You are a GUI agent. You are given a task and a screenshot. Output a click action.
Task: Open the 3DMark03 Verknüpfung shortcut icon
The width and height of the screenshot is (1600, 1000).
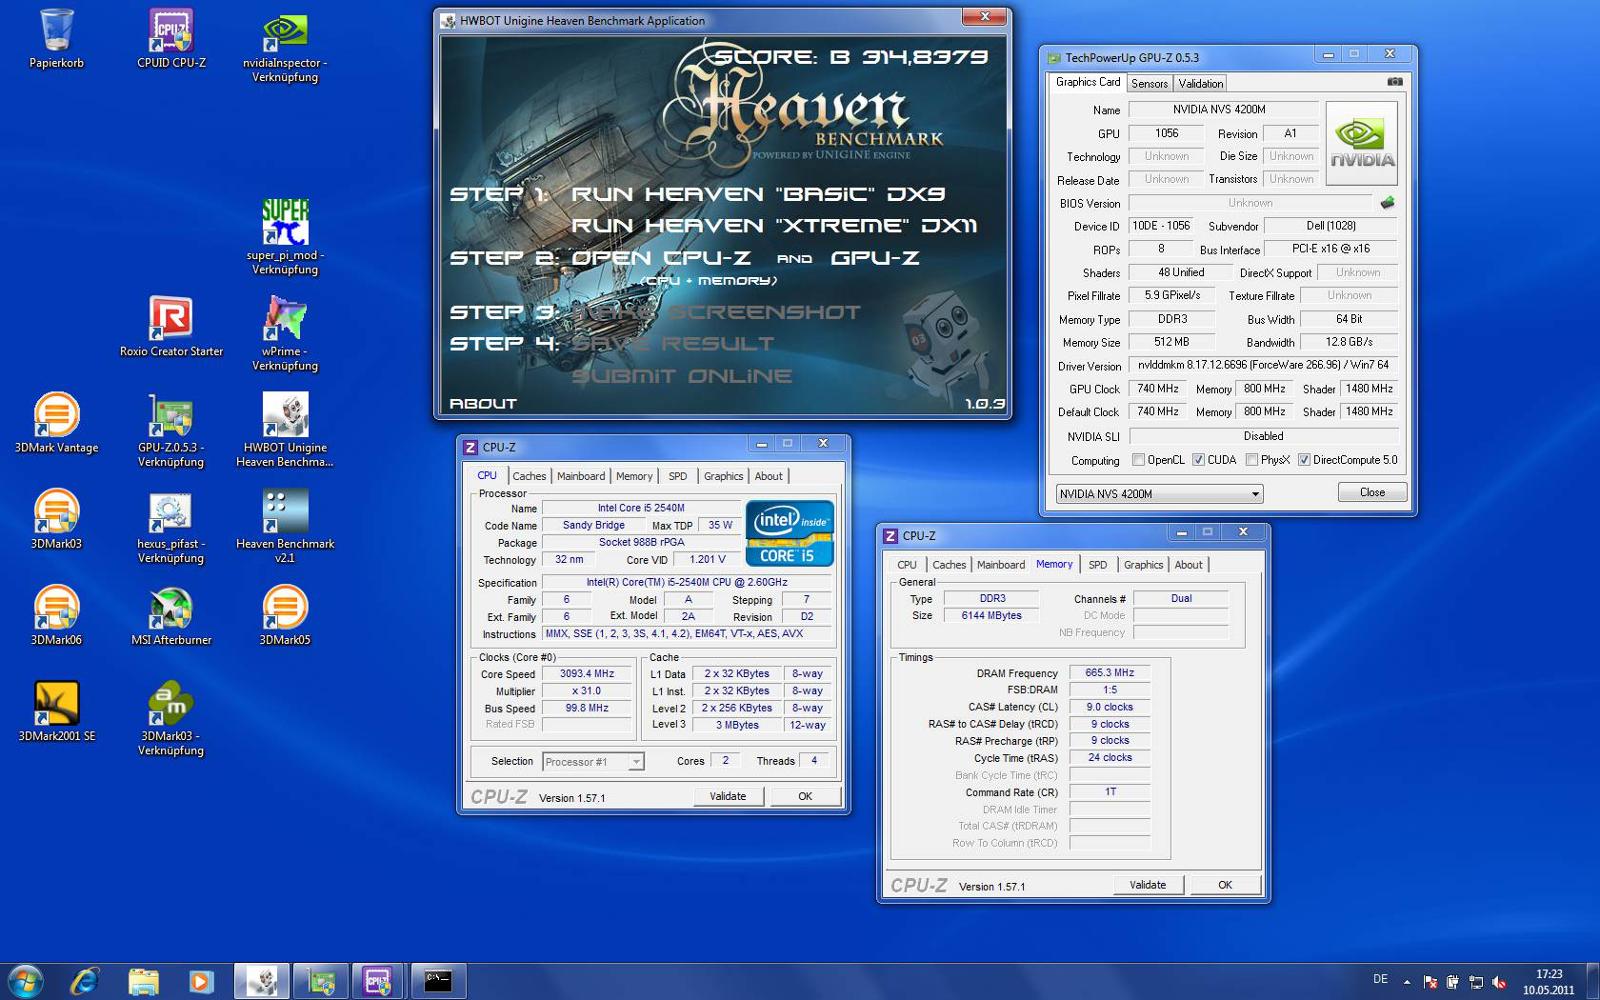(x=171, y=718)
